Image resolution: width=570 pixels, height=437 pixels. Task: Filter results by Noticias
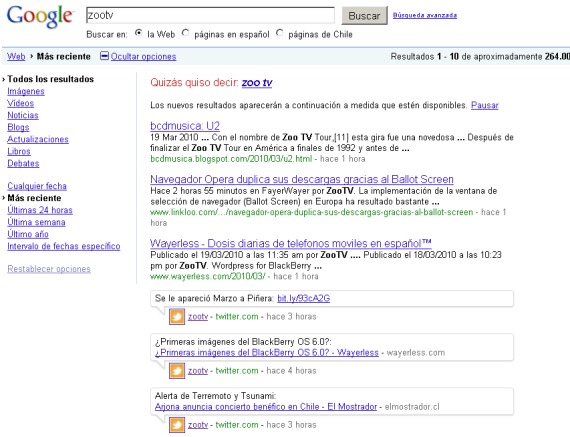[x=23, y=115]
